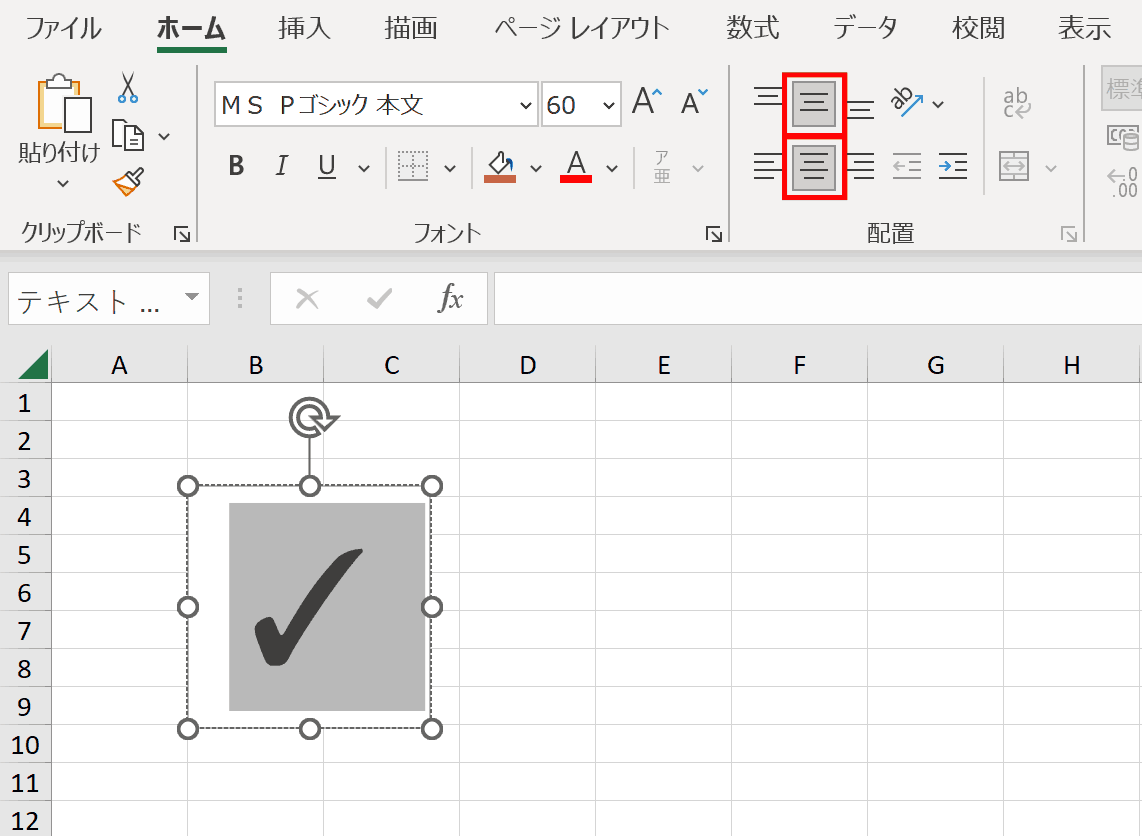The width and height of the screenshot is (1142, 836).
Task: Cancel entry with the X icon
Action: (x=307, y=299)
